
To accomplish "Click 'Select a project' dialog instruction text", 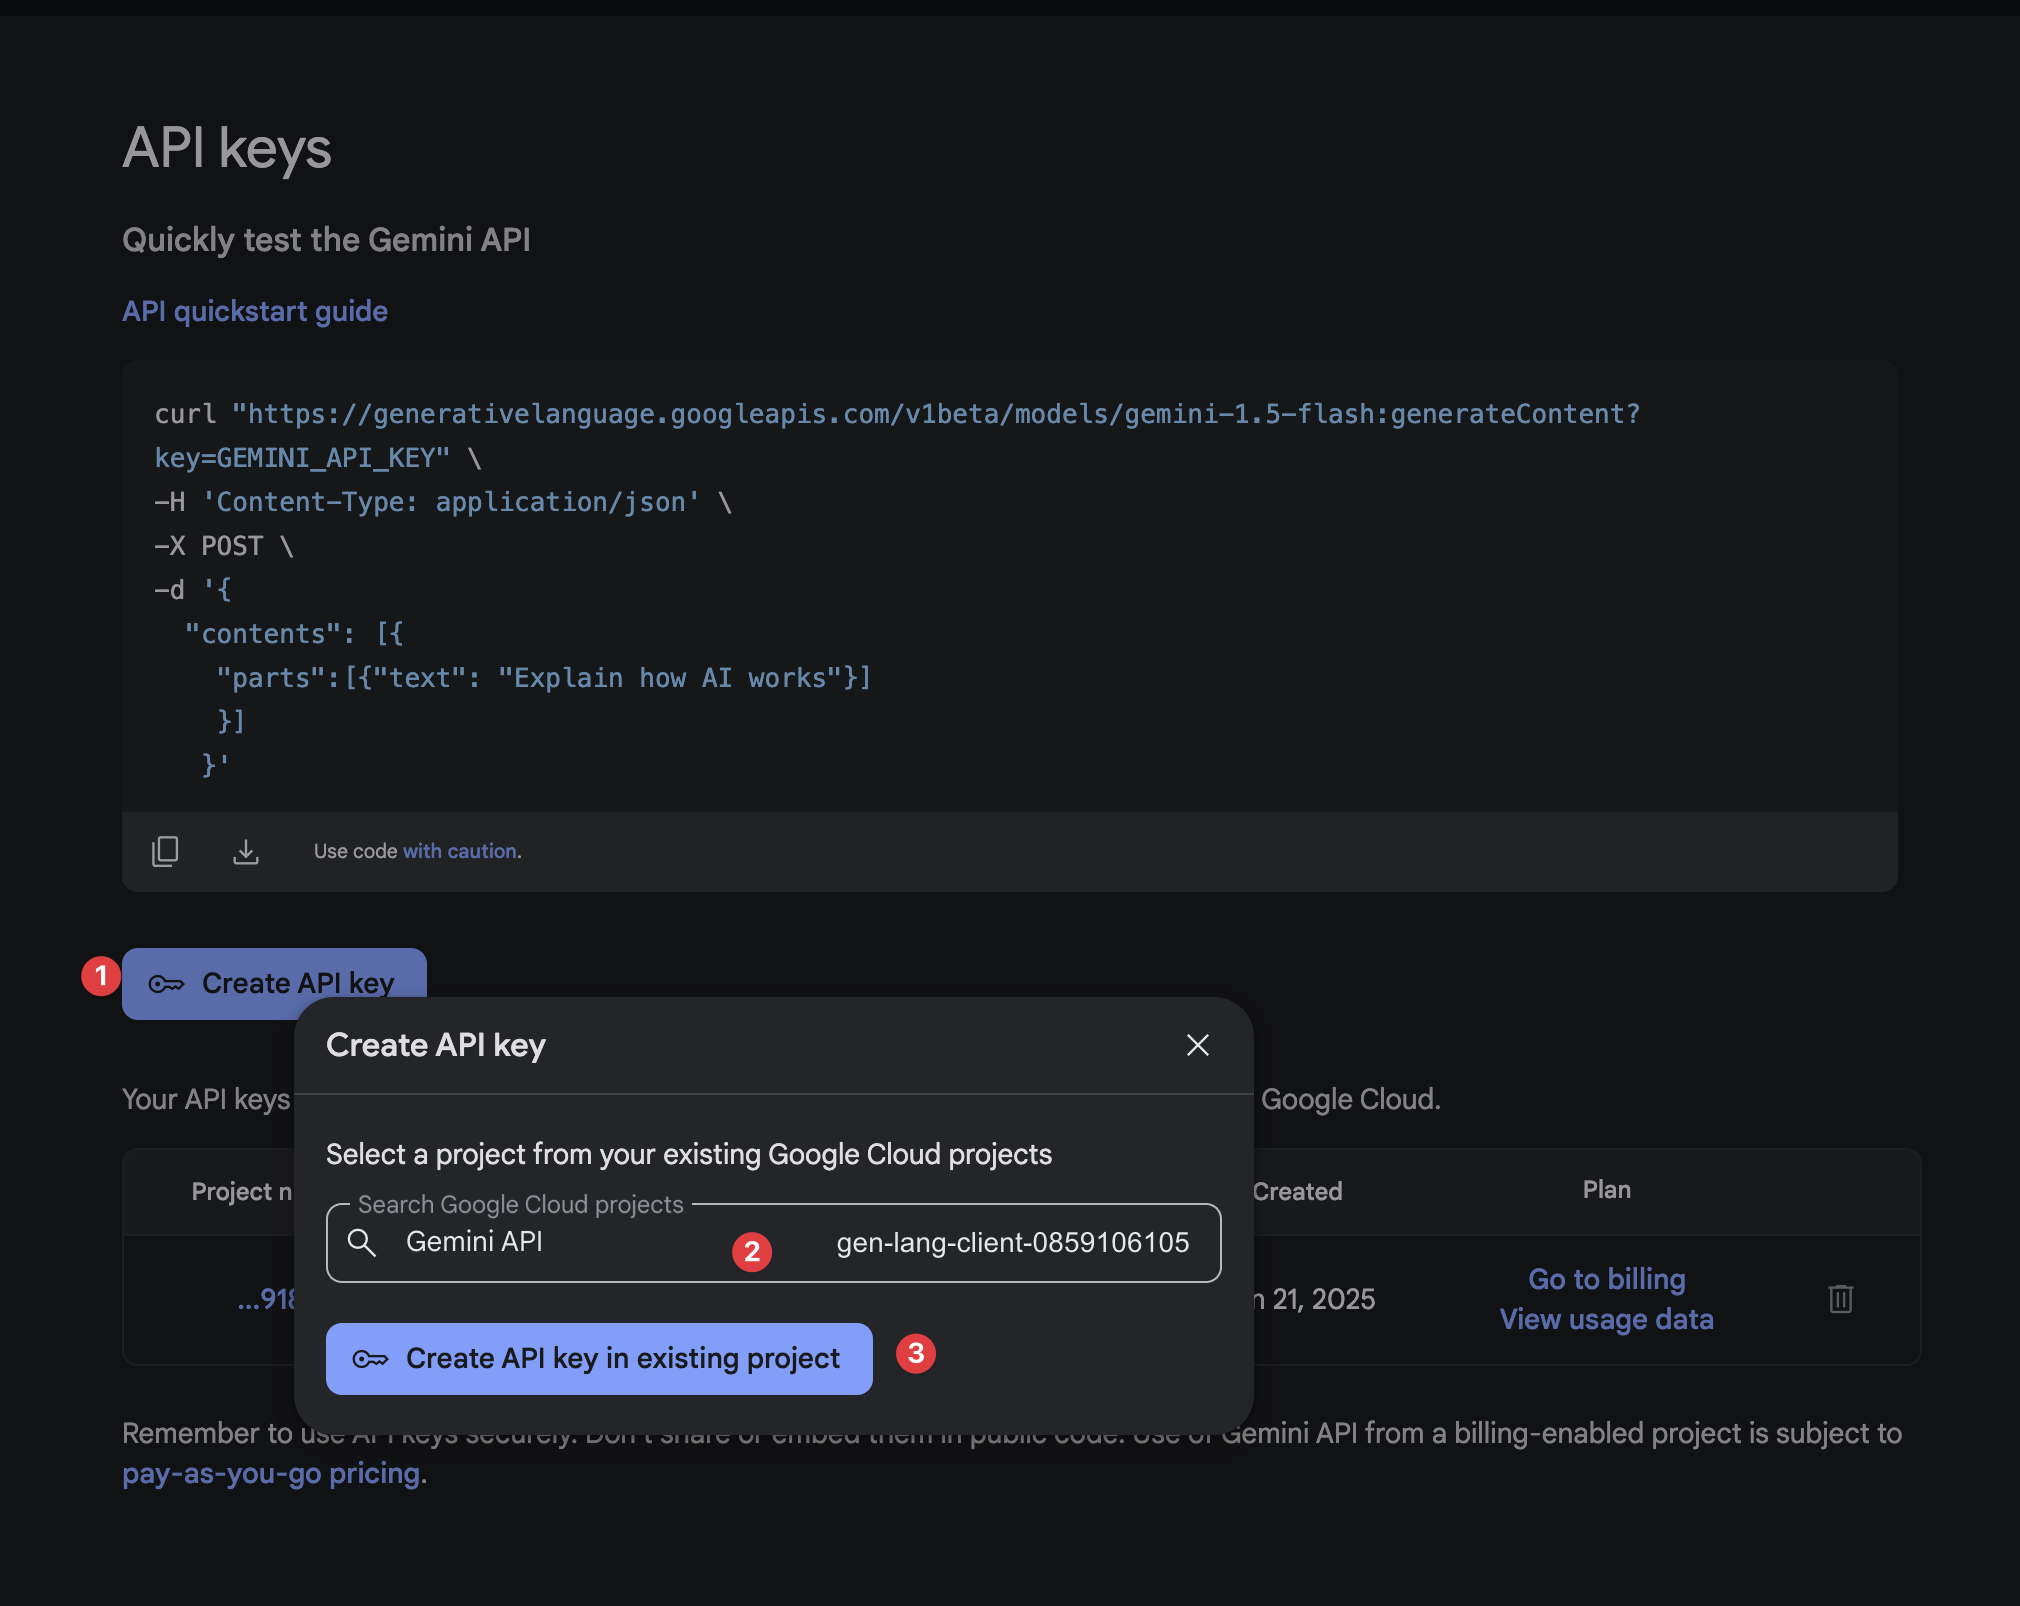I will point(689,1154).
